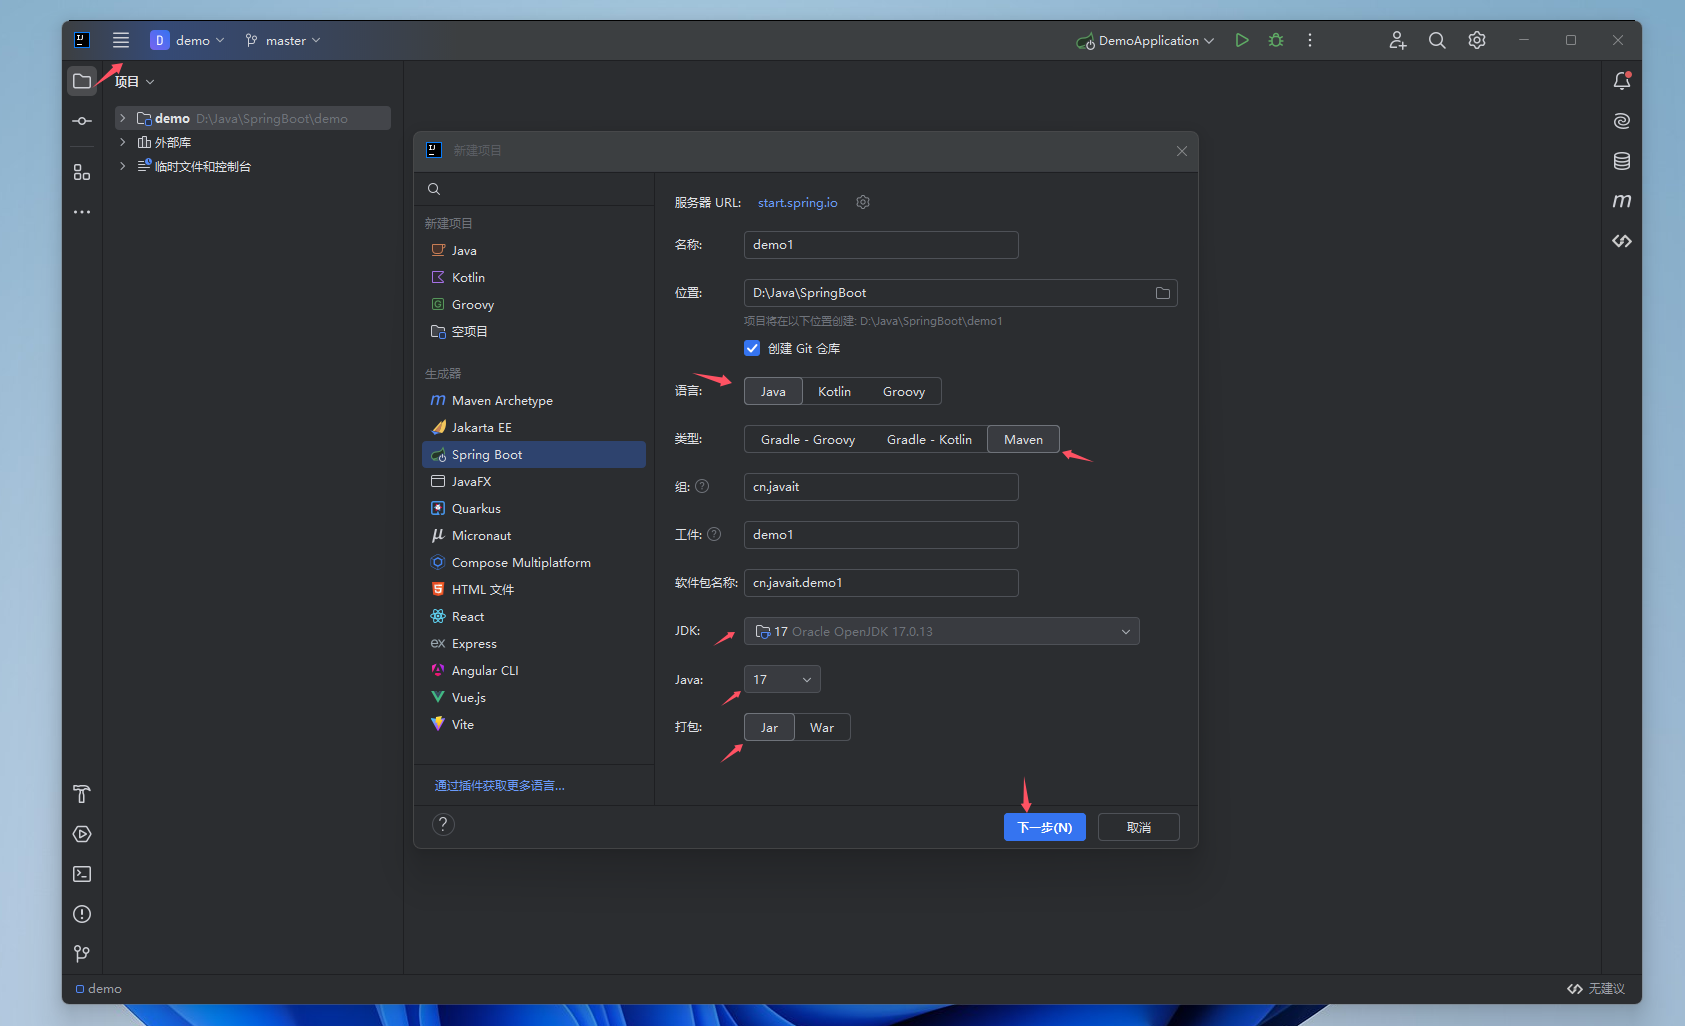
Task: Click the group field help icon
Action: click(702, 486)
